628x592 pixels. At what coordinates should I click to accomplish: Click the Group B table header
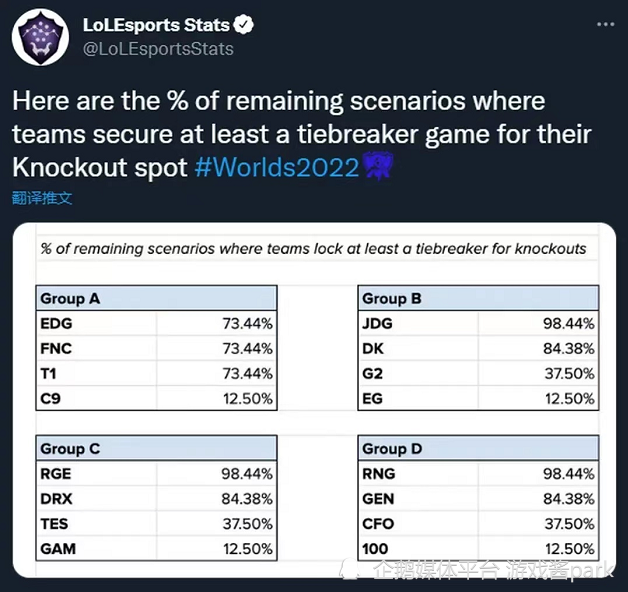478,298
